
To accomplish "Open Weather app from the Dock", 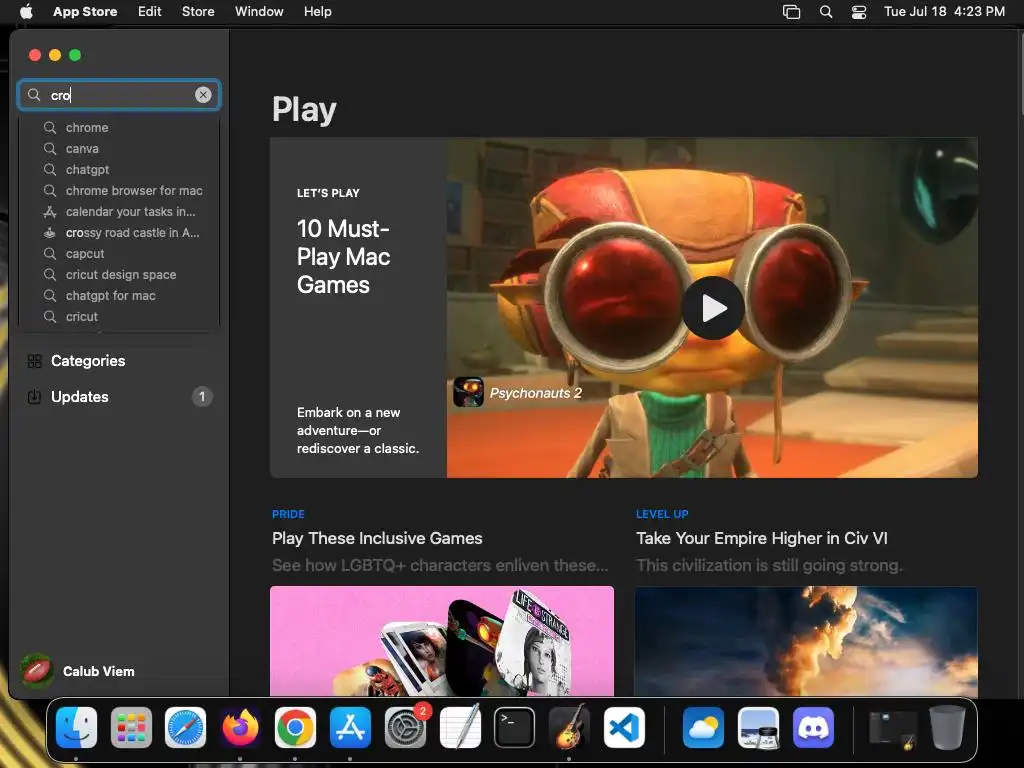I will 703,727.
